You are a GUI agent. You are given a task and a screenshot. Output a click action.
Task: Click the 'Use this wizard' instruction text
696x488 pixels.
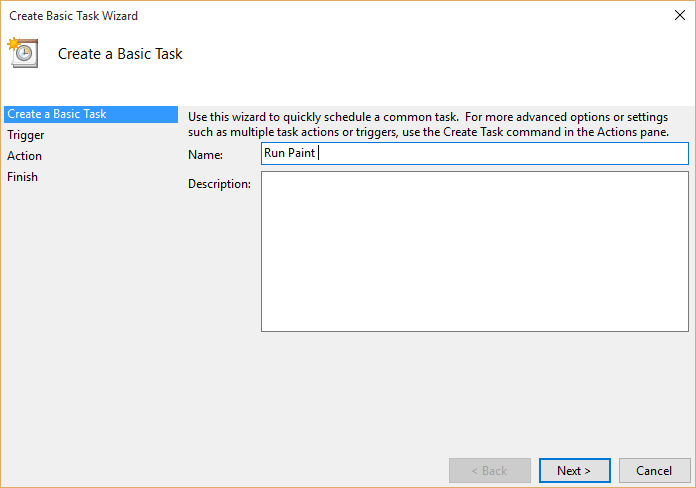428,124
